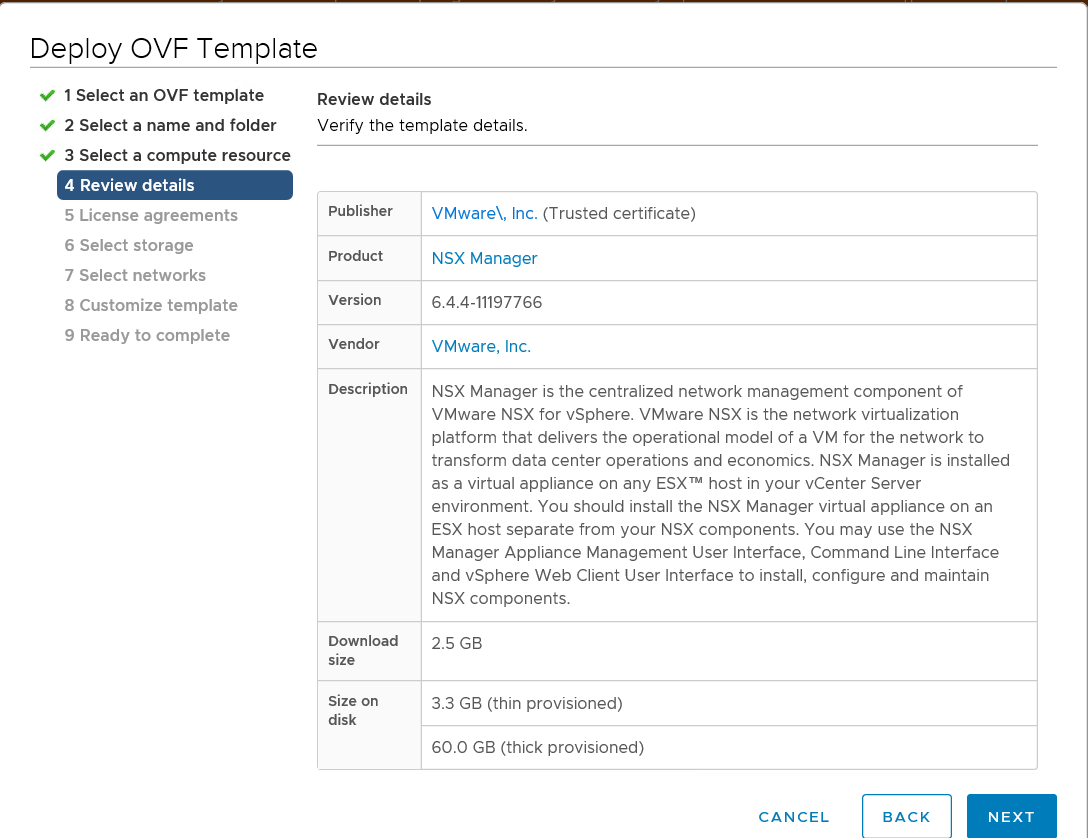Screen dimensions: 1088x838
Task: Click the green checkmark beside Select an OVF template
Action: pyautogui.click(x=46, y=96)
